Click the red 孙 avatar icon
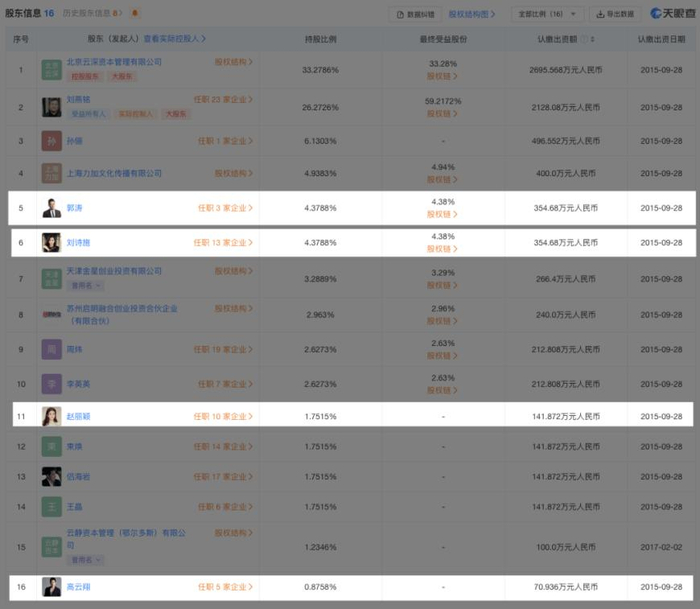 pyautogui.click(x=51, y=141)
